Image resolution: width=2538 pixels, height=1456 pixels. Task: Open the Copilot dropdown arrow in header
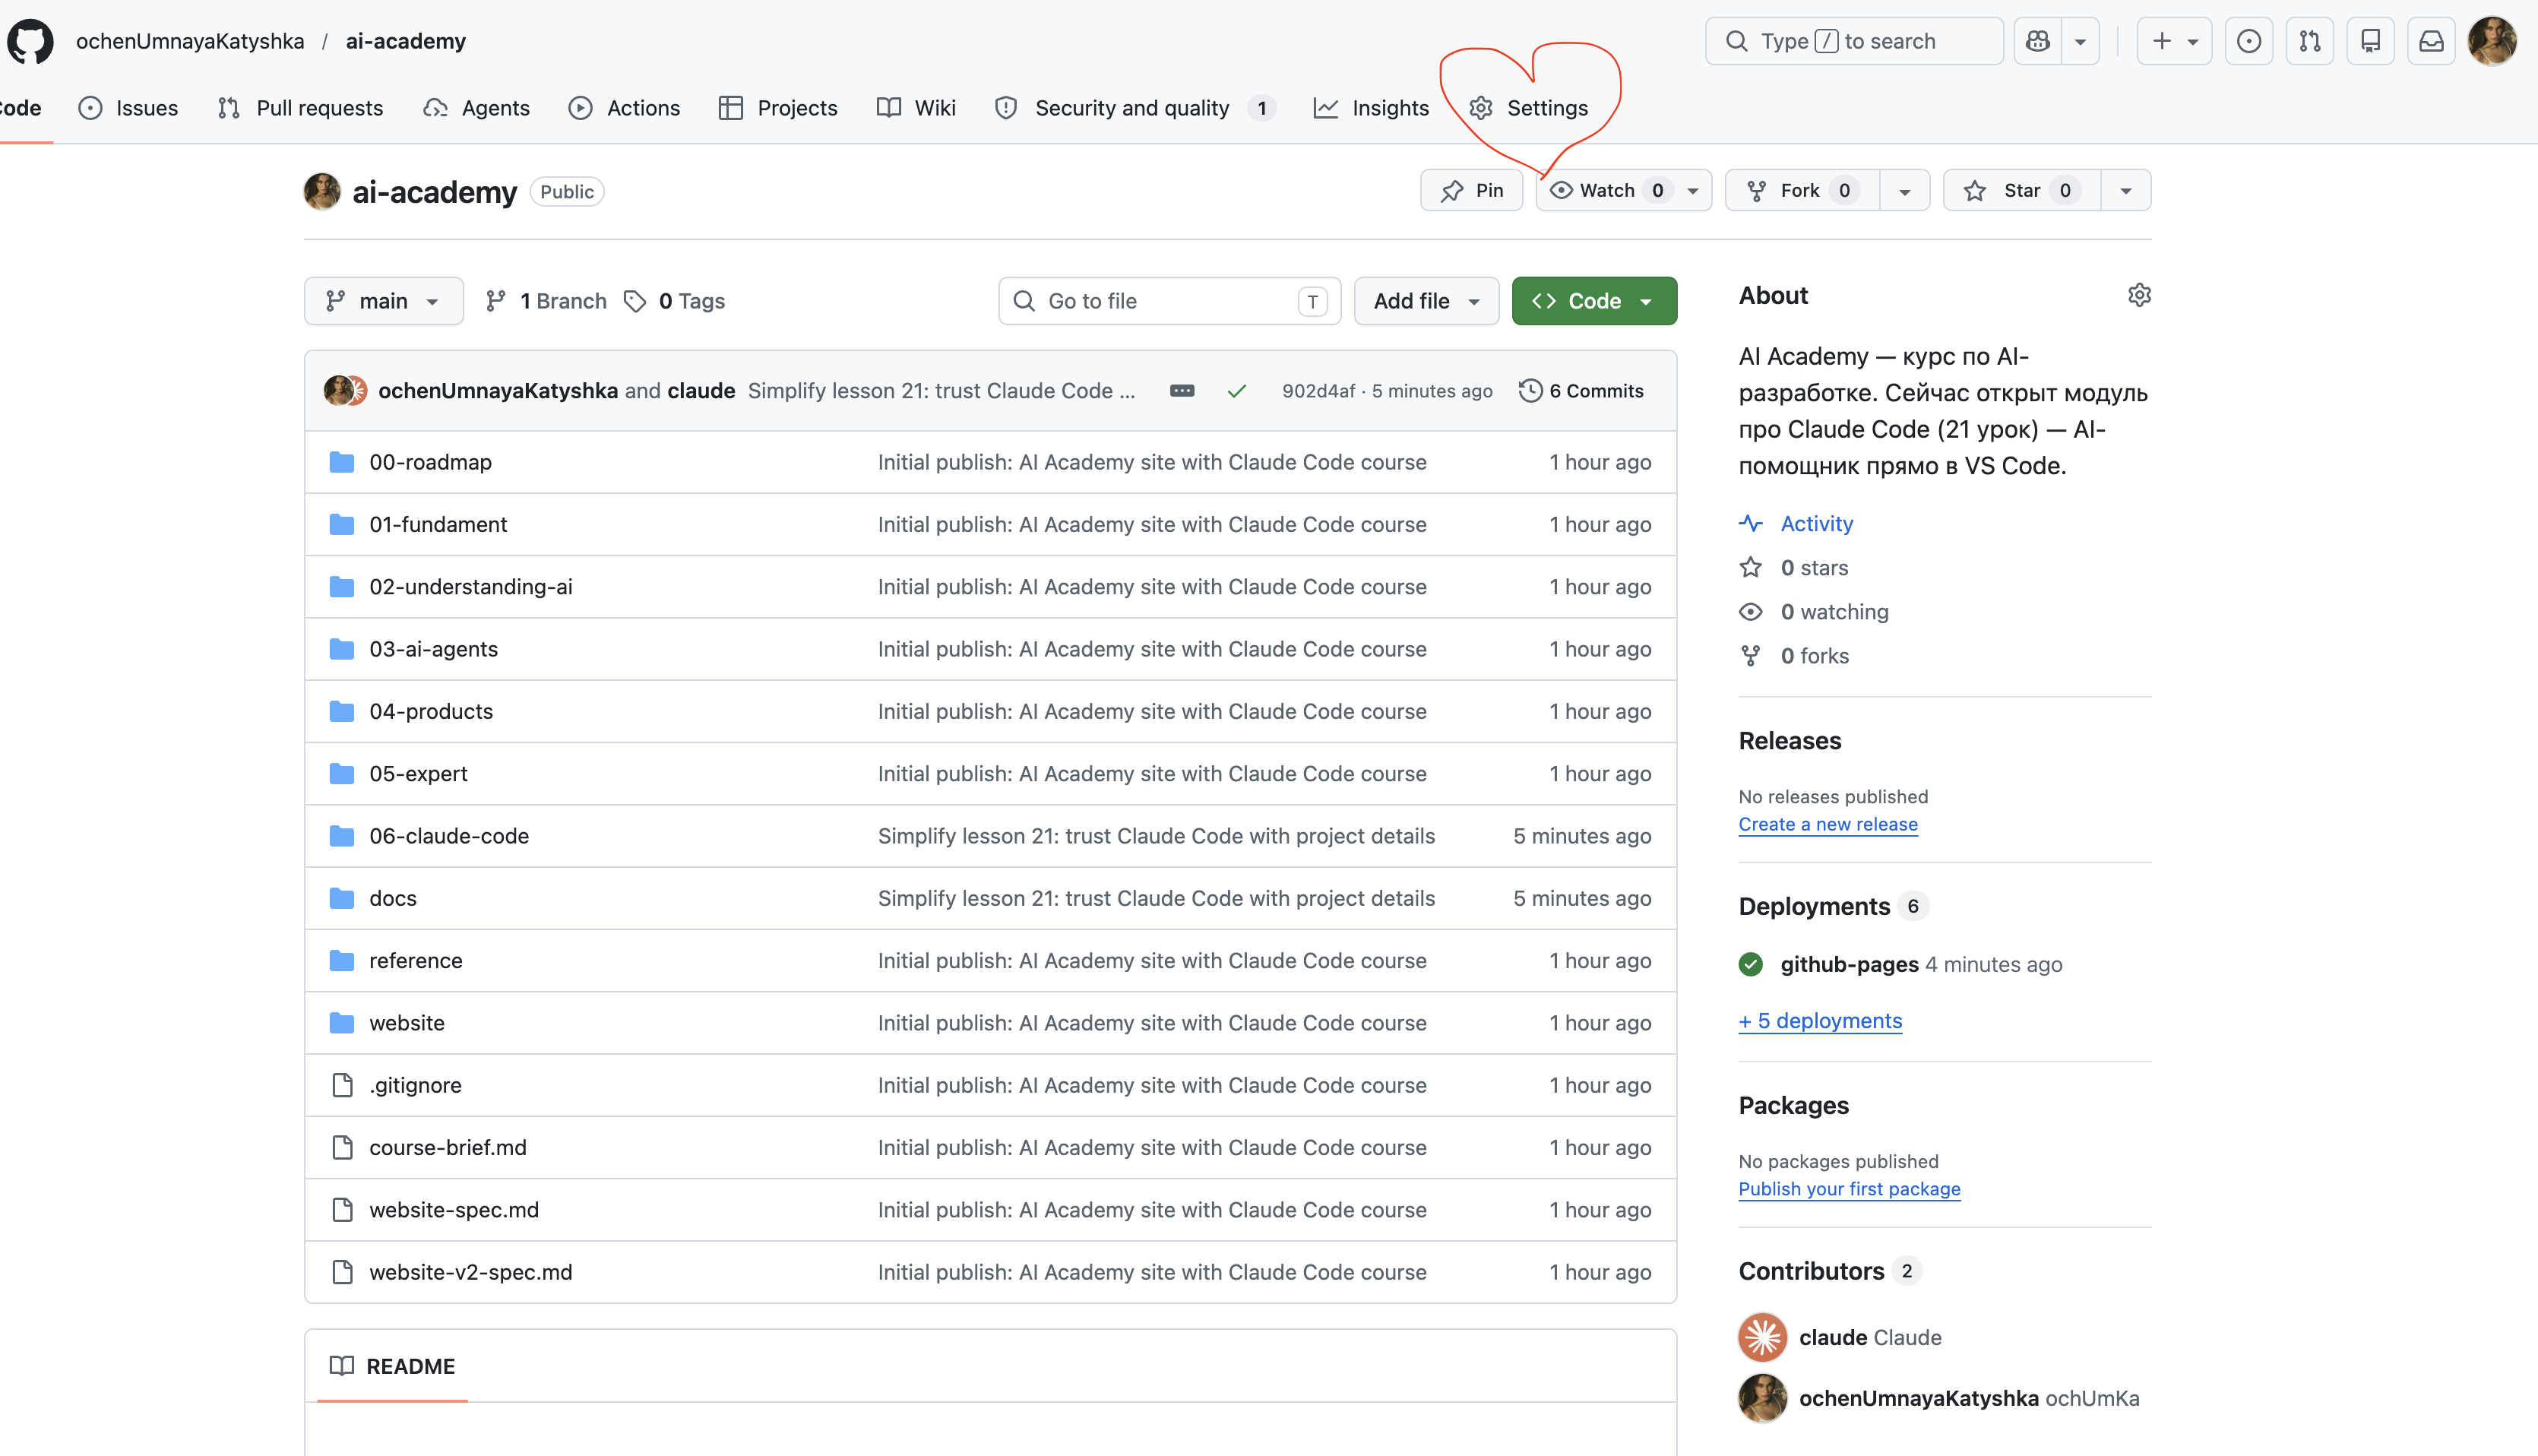pos(2080,41)
